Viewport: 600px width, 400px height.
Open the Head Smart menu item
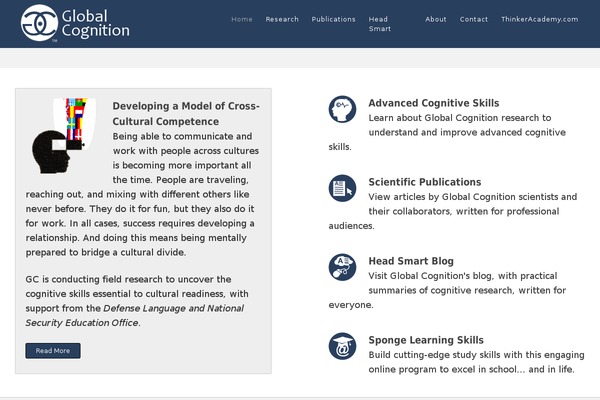click(380, 24)
